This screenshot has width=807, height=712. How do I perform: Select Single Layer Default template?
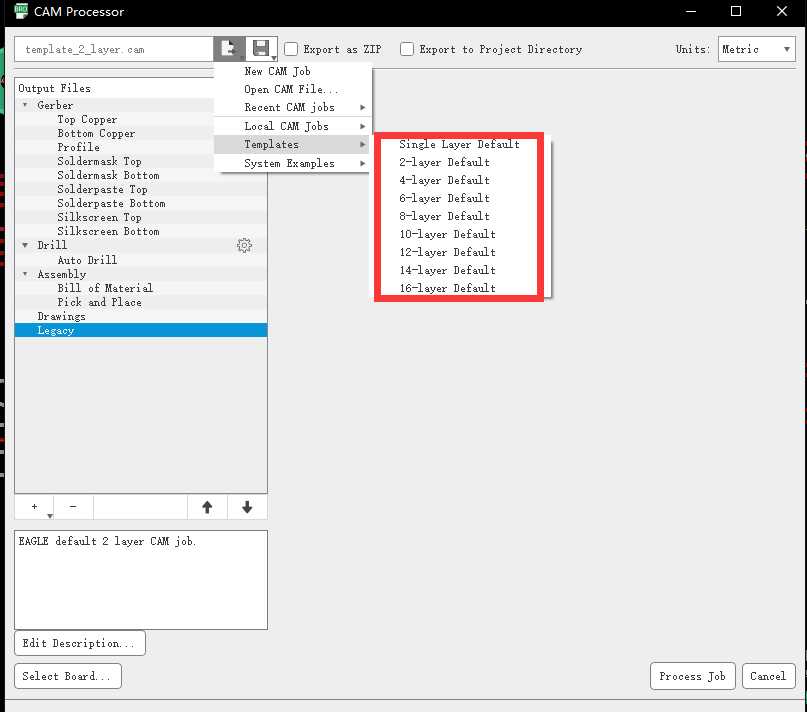[459, 144]
